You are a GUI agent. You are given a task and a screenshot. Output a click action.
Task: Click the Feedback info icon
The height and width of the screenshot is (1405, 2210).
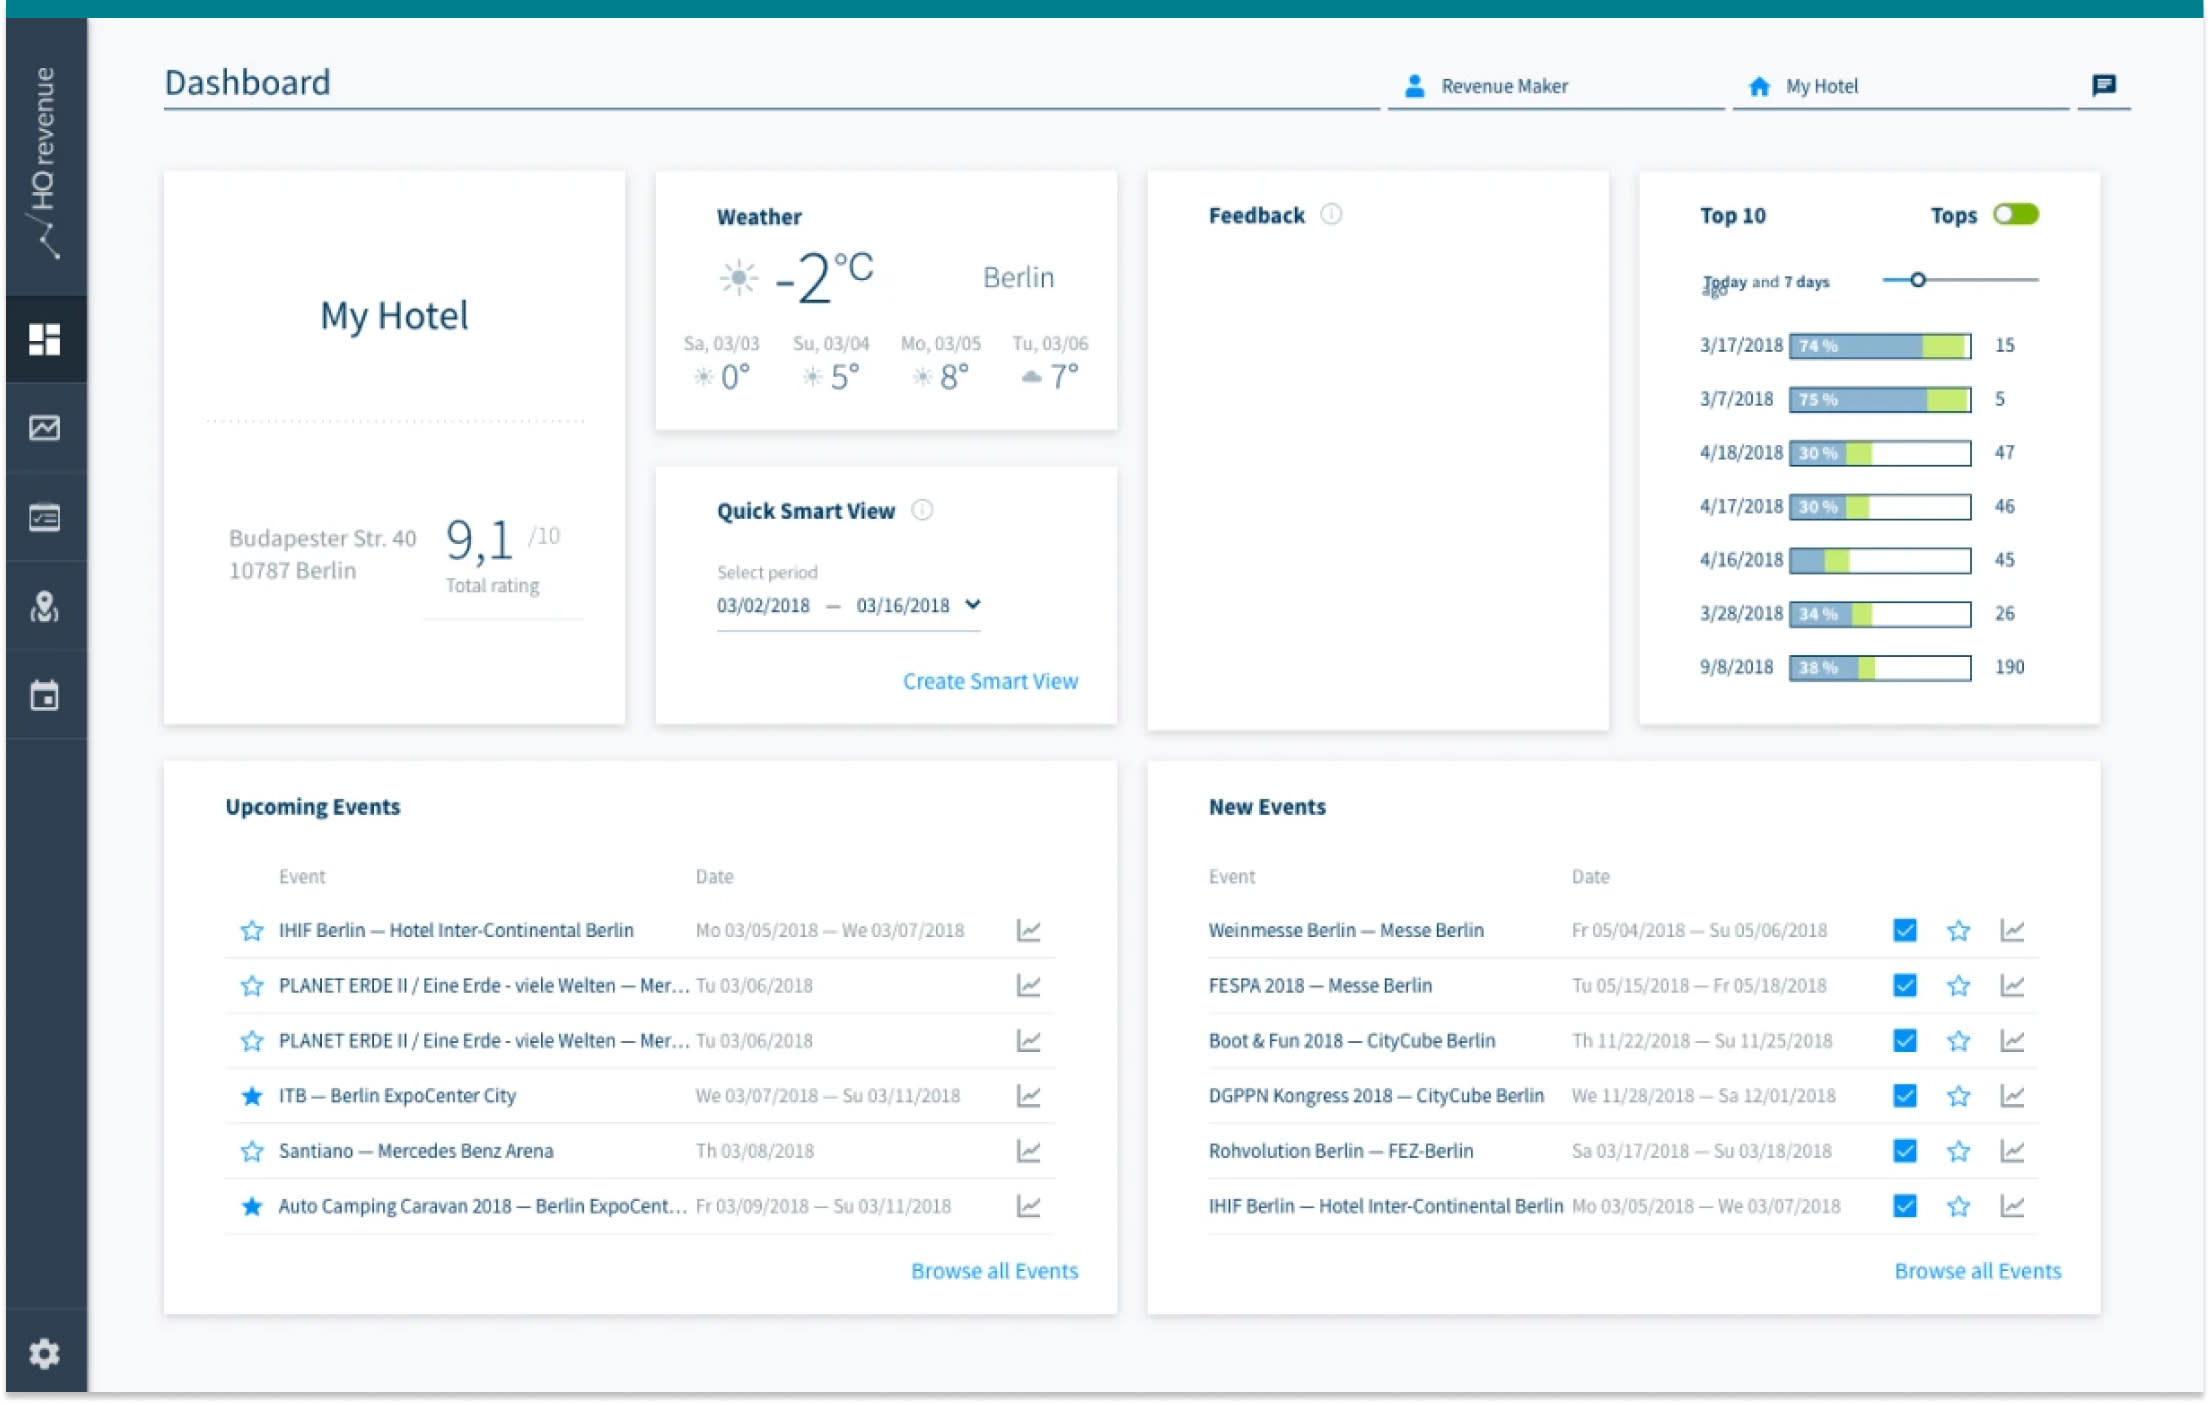pos(1331,214)
